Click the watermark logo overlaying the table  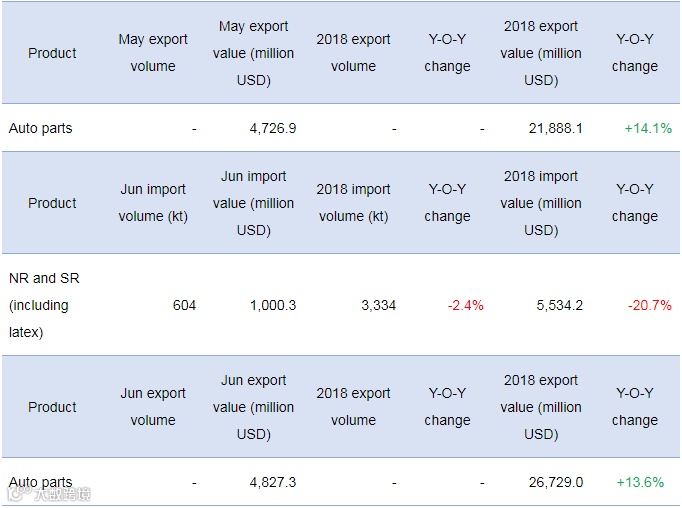point(50,493)
